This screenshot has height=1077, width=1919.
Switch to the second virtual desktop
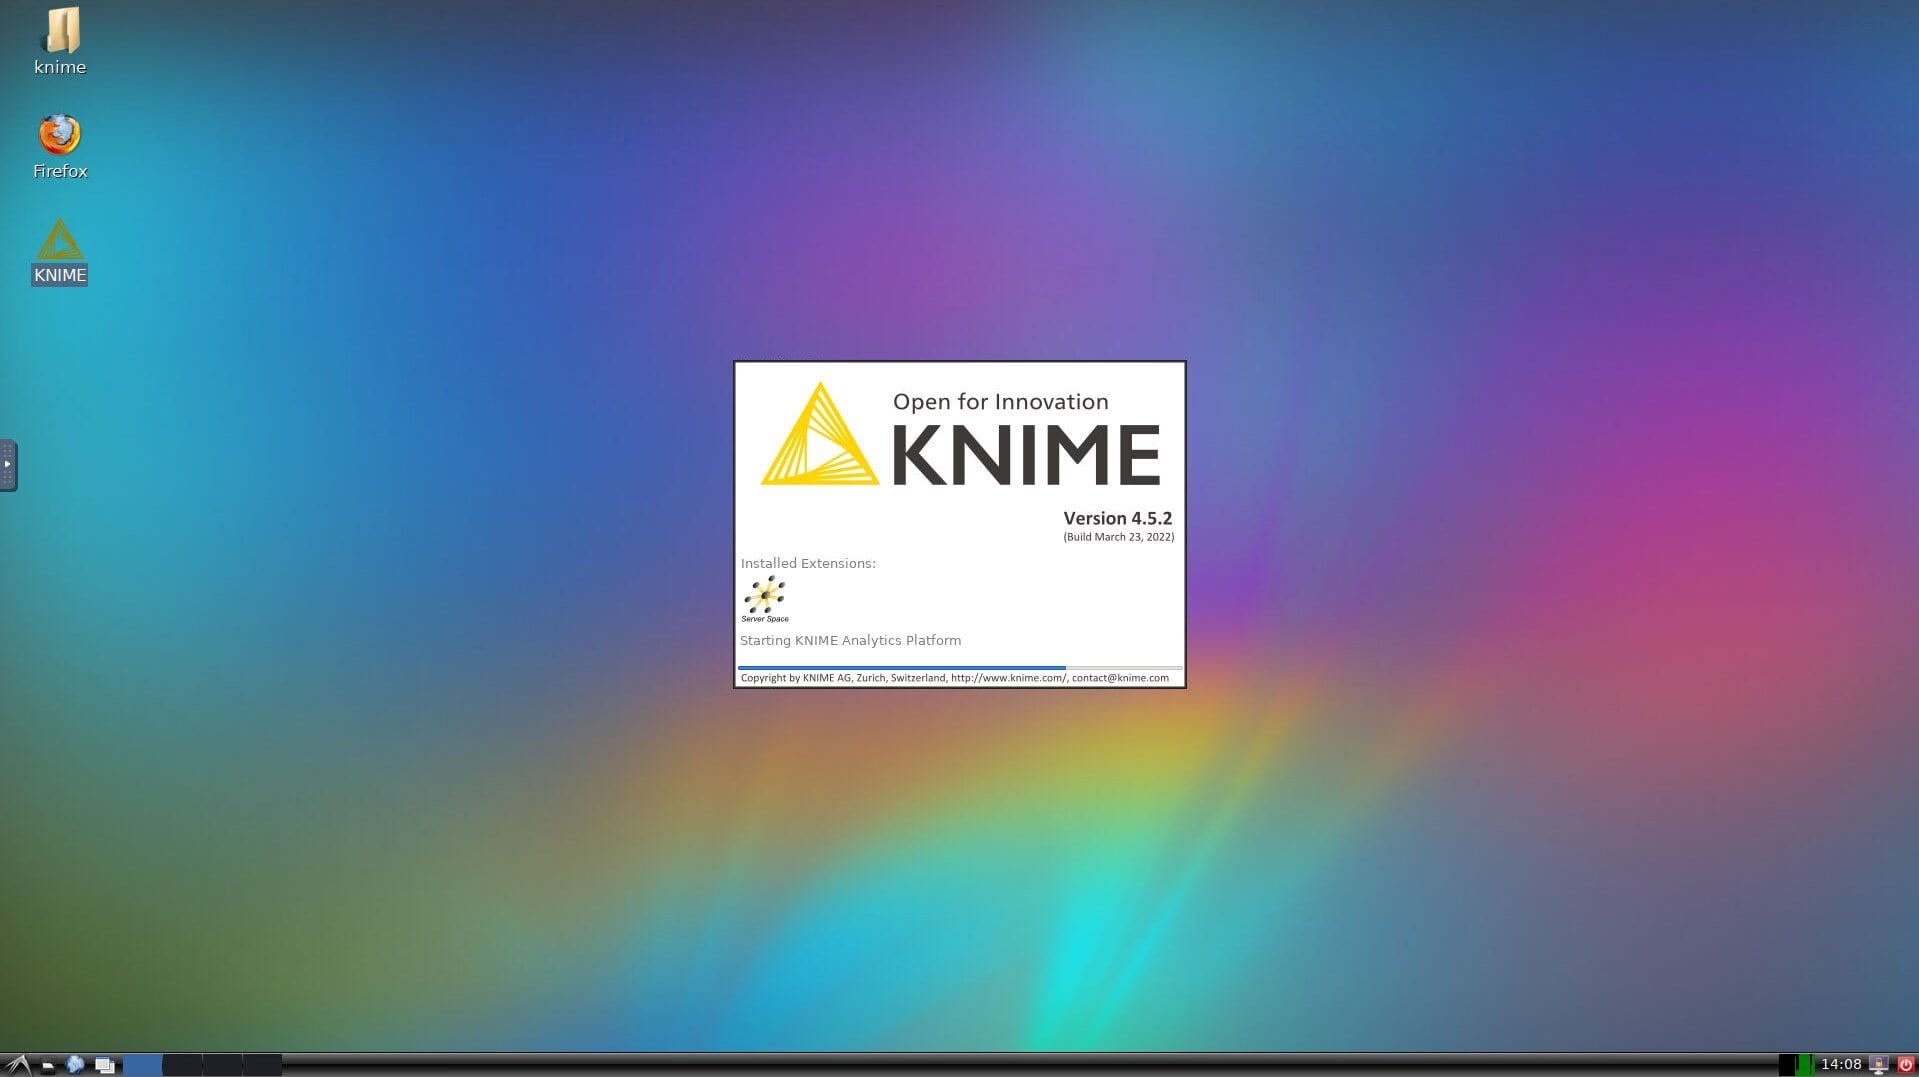pyautogui.click(x=181, y=1064)
